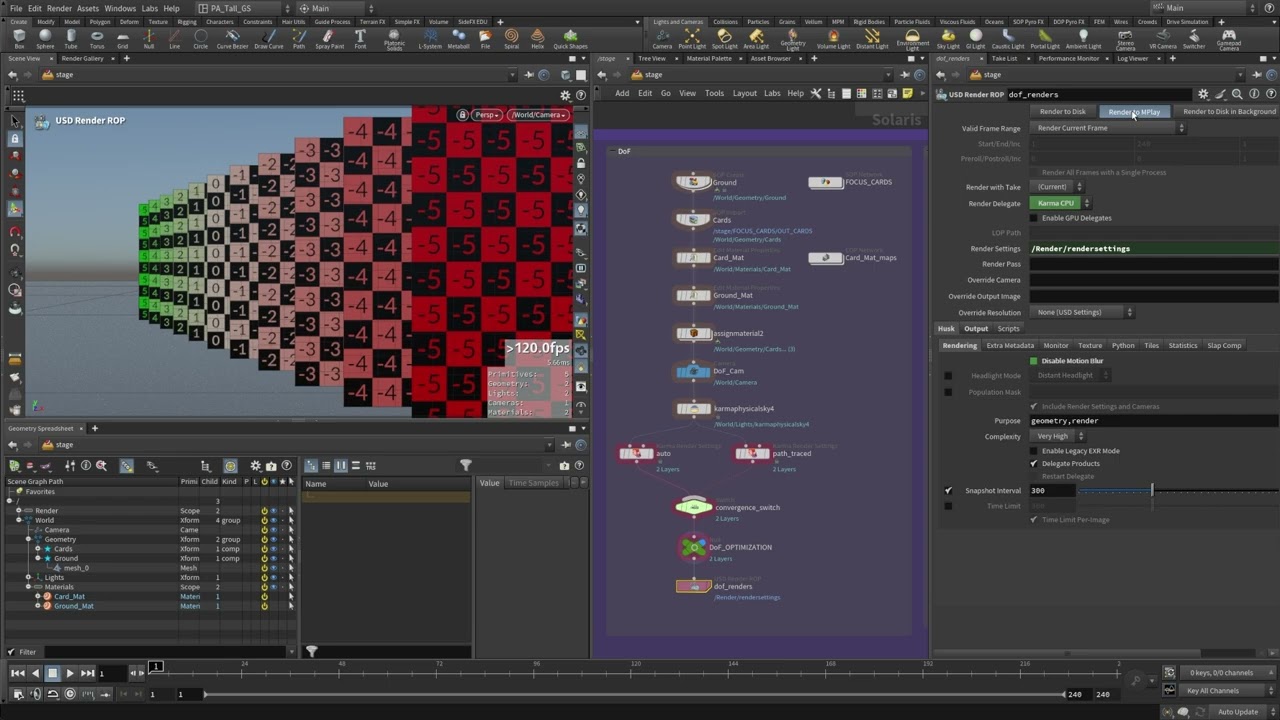Open the File menu
The width and height of the screenshot is (1280, 720).
pos(16,8)
